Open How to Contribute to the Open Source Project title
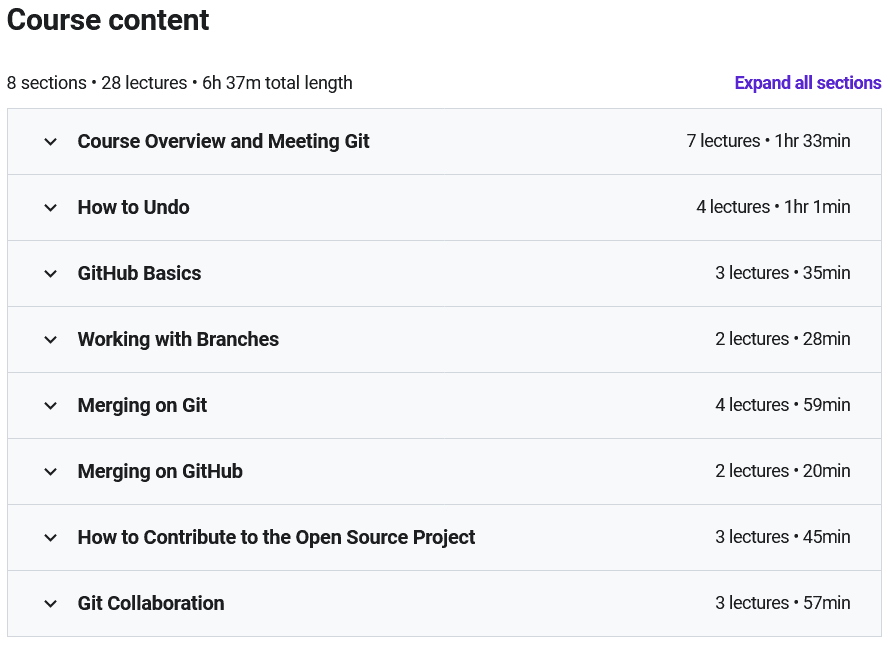 pos(276,537)
